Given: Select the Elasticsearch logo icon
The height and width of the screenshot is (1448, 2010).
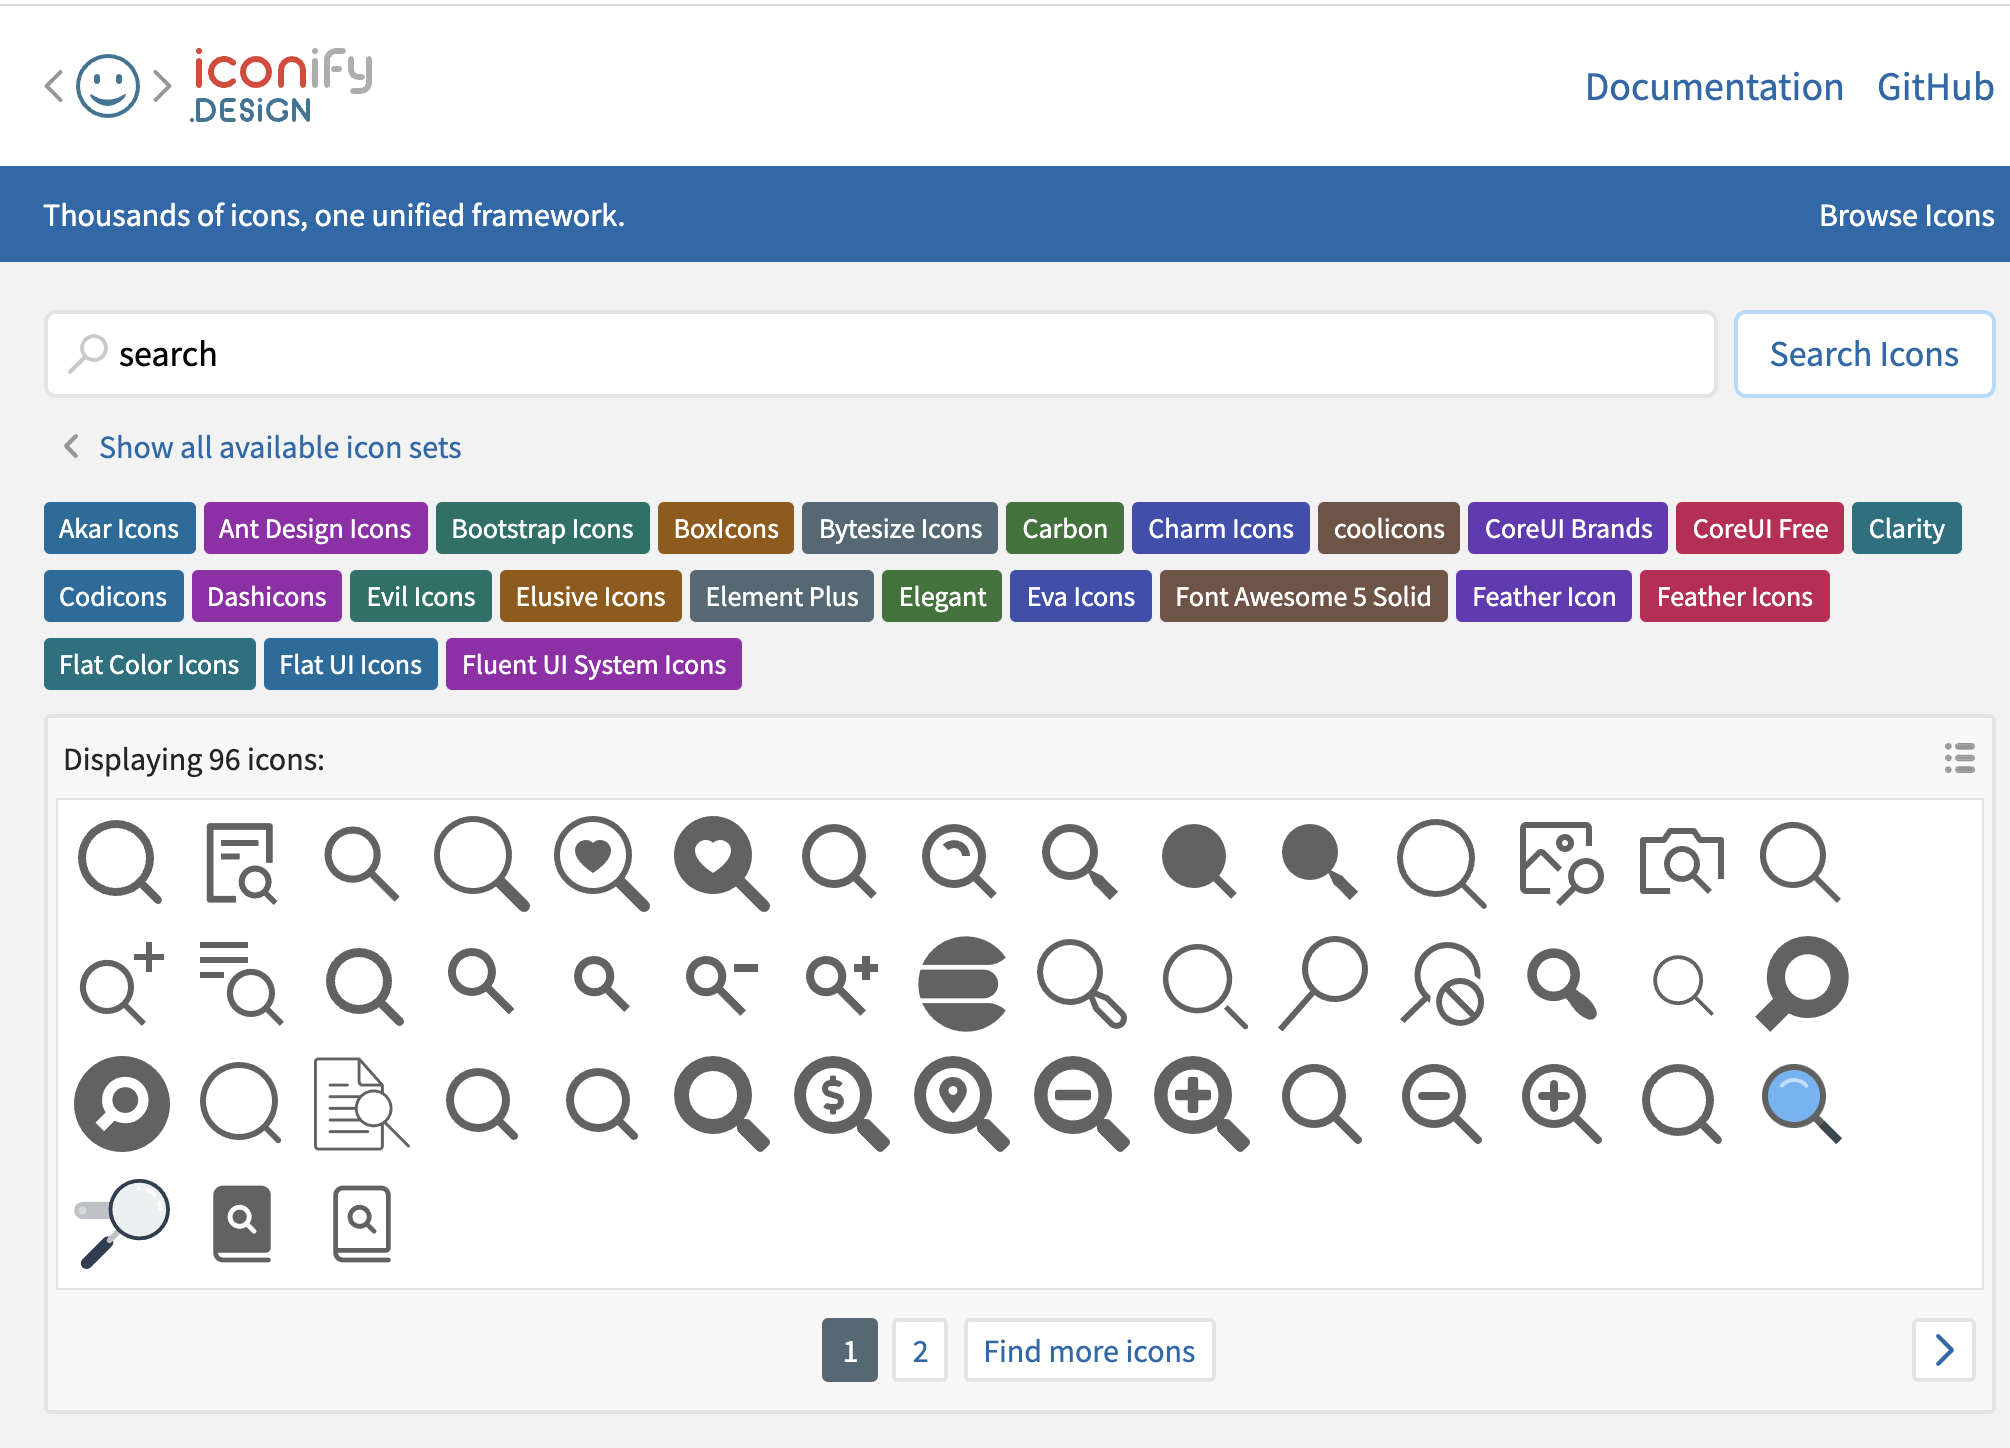Looking at the screenshot, I should click(x=963, y=983).
